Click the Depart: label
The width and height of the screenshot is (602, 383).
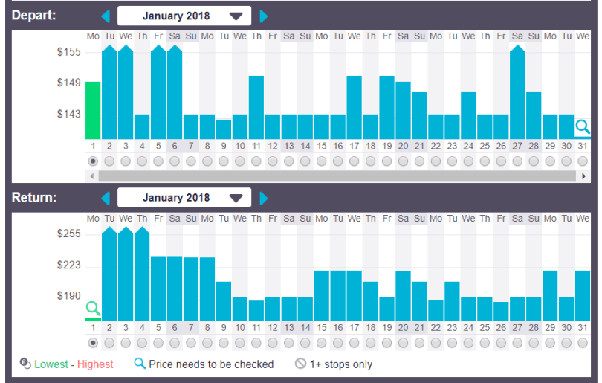(34, 15)
